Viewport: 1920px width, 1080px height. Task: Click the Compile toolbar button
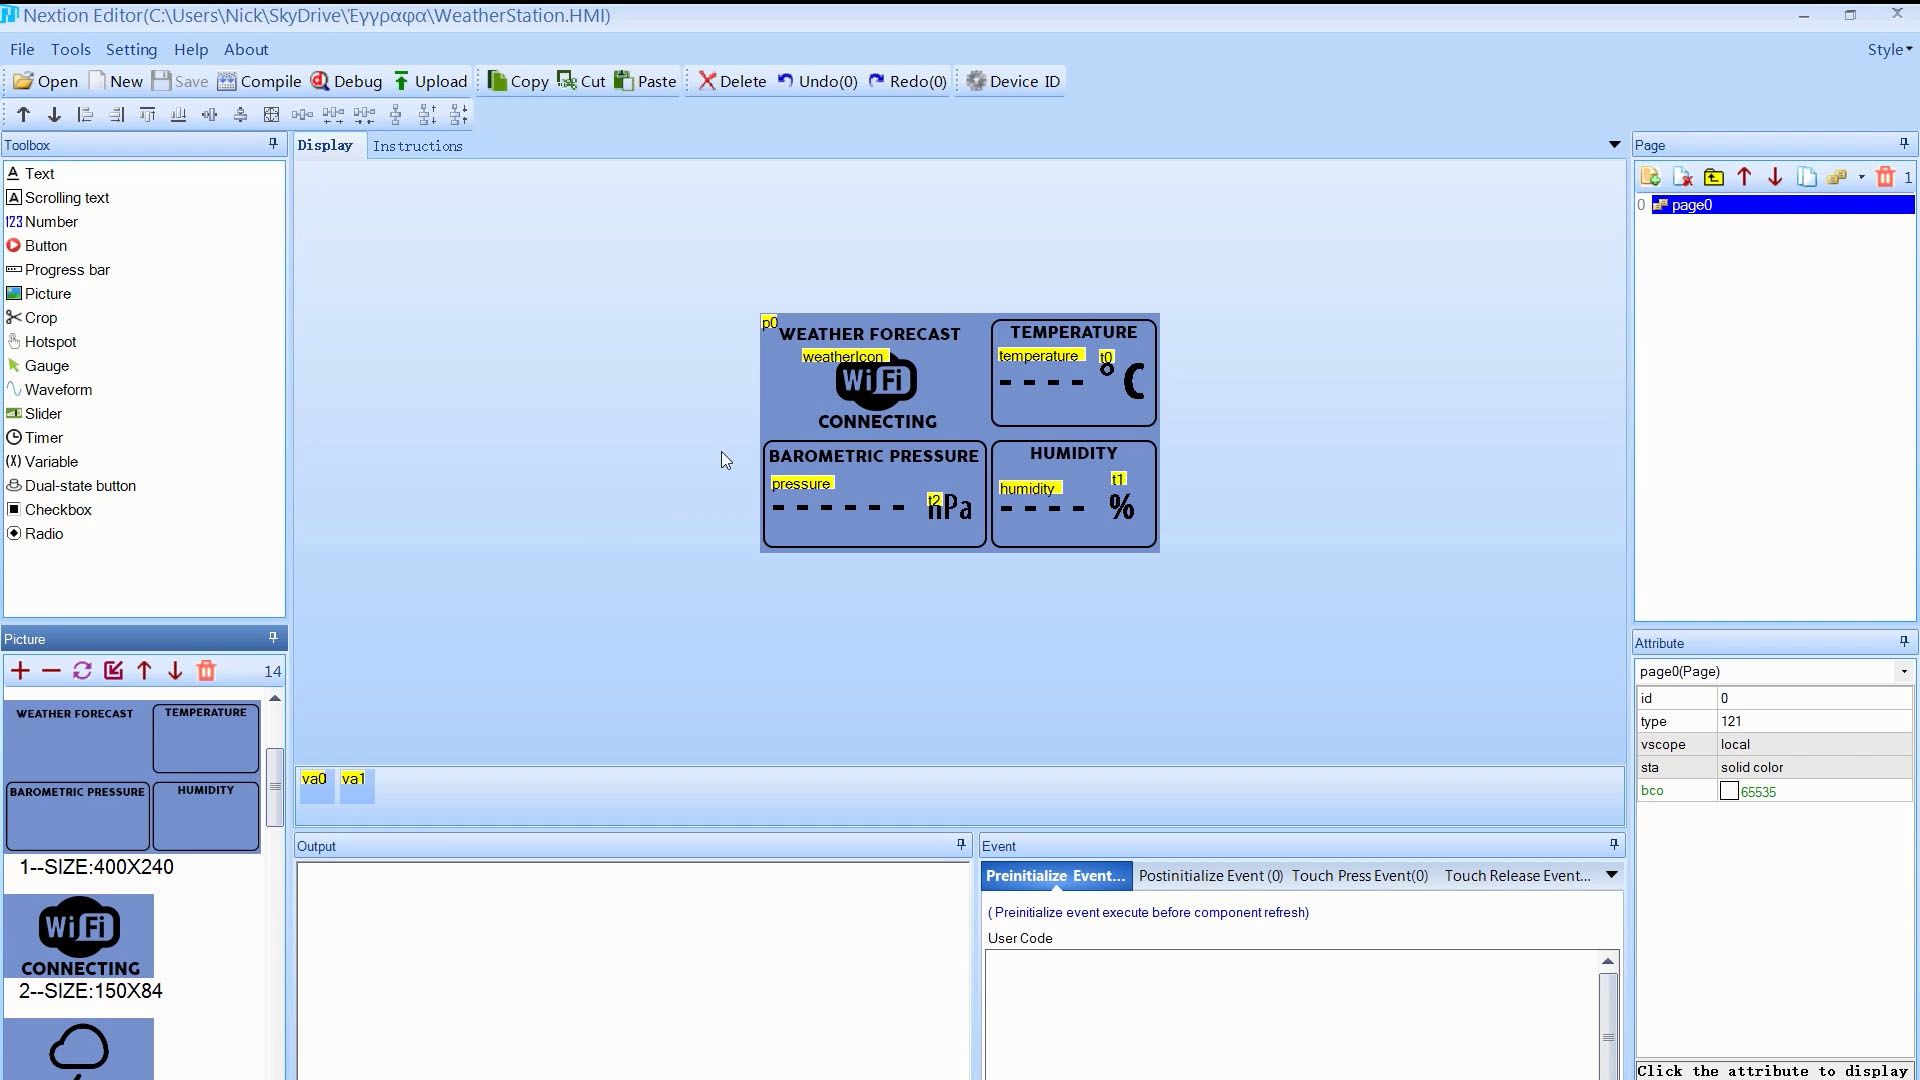point(259,81)
